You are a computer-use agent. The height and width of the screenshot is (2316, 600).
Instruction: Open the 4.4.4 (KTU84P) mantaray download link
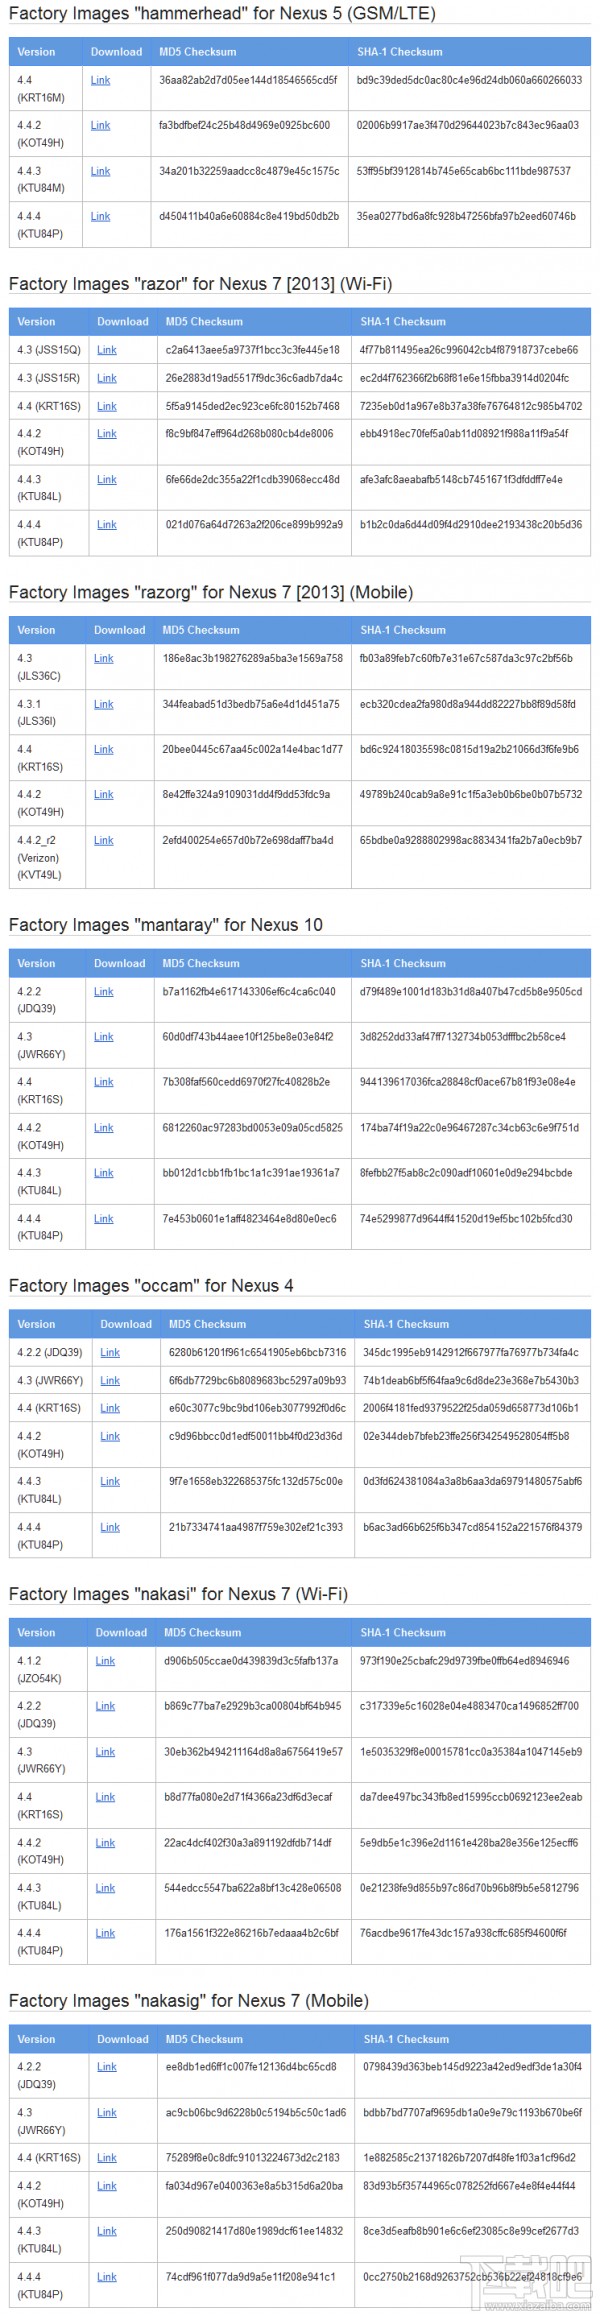click(104, 1218)
